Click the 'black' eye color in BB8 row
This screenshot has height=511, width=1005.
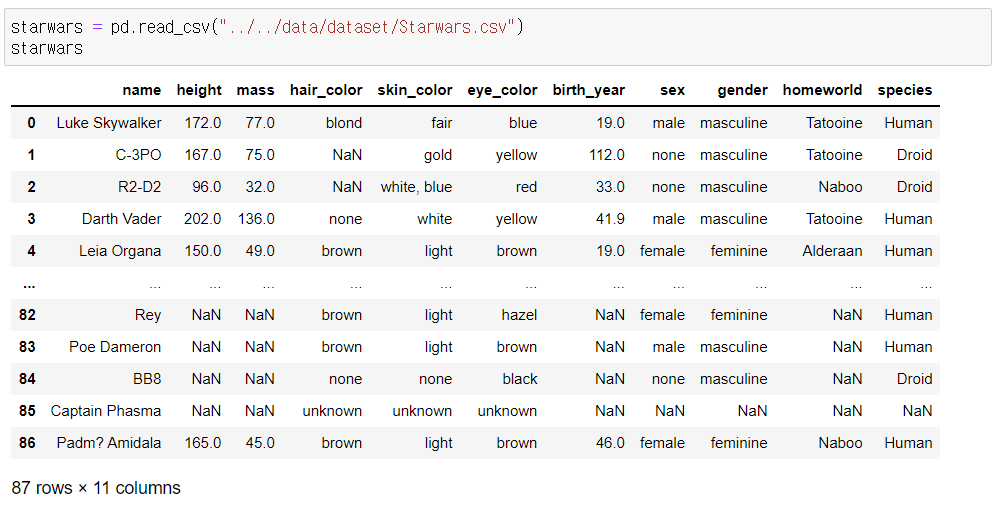pyautogui.click(x=520, y=380)
